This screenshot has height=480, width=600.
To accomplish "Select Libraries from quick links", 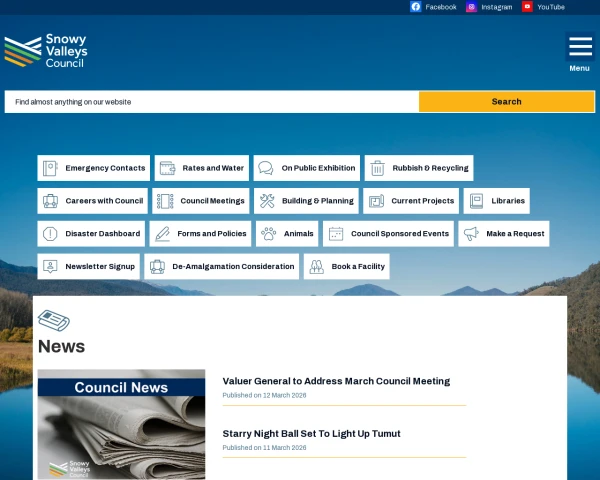I will (x=497, y=201).
